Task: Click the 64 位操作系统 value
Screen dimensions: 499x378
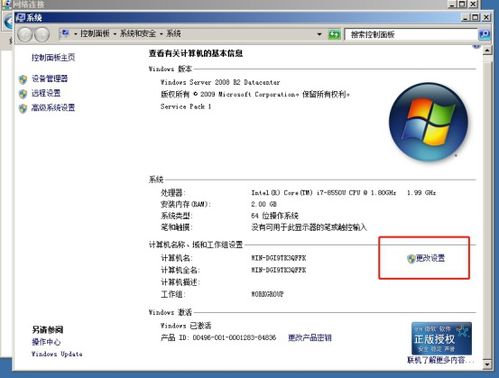Action: (275, 216)
